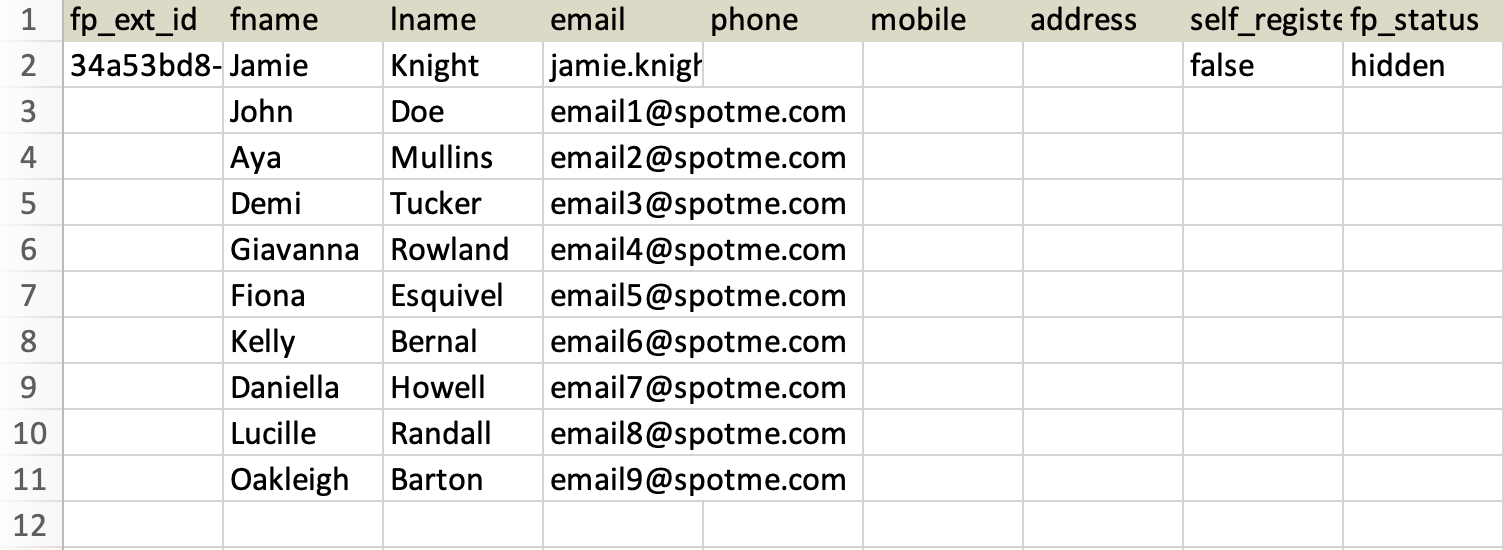
Task: Select row 2 header
Action: (31, 66)
